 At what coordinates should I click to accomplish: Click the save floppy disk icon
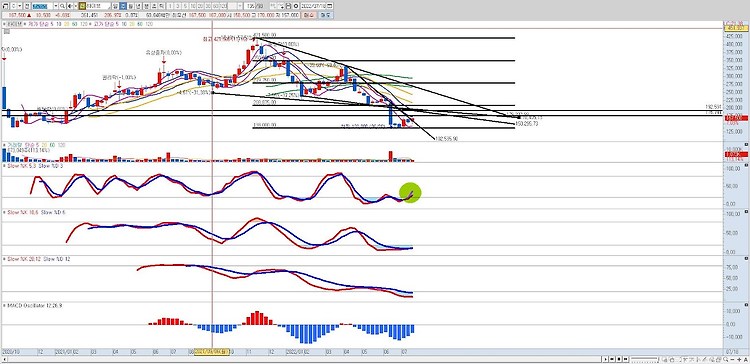(x=288, y=6)
